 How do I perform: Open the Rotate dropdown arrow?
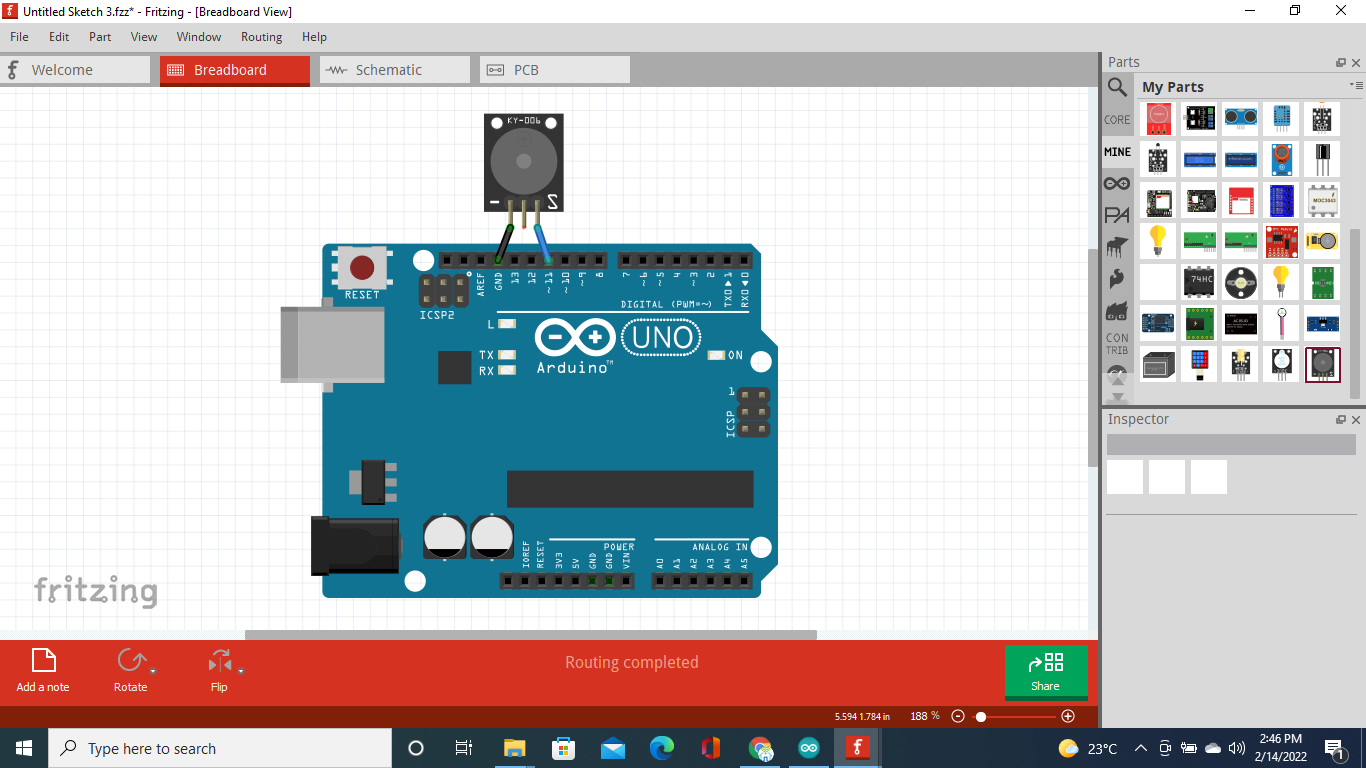click(153, 671)
